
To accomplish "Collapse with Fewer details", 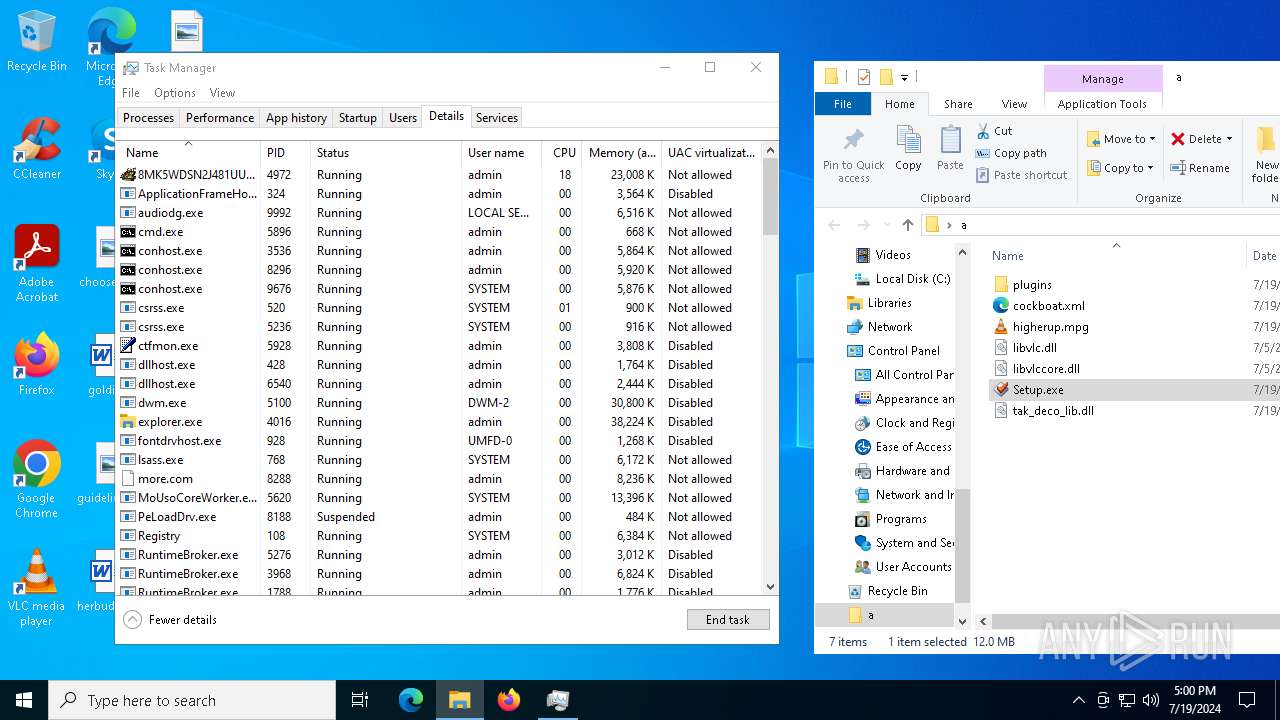I will pyautogui.click(x=170, y=620).
